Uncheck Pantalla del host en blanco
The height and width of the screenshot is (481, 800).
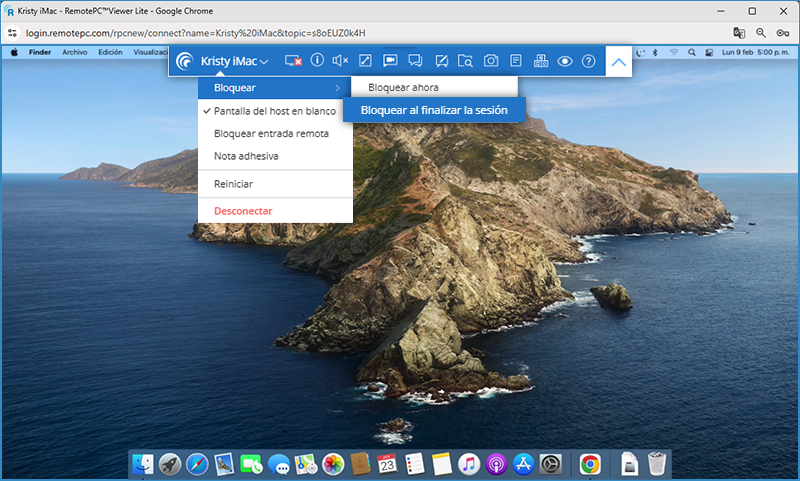point(275,111)
